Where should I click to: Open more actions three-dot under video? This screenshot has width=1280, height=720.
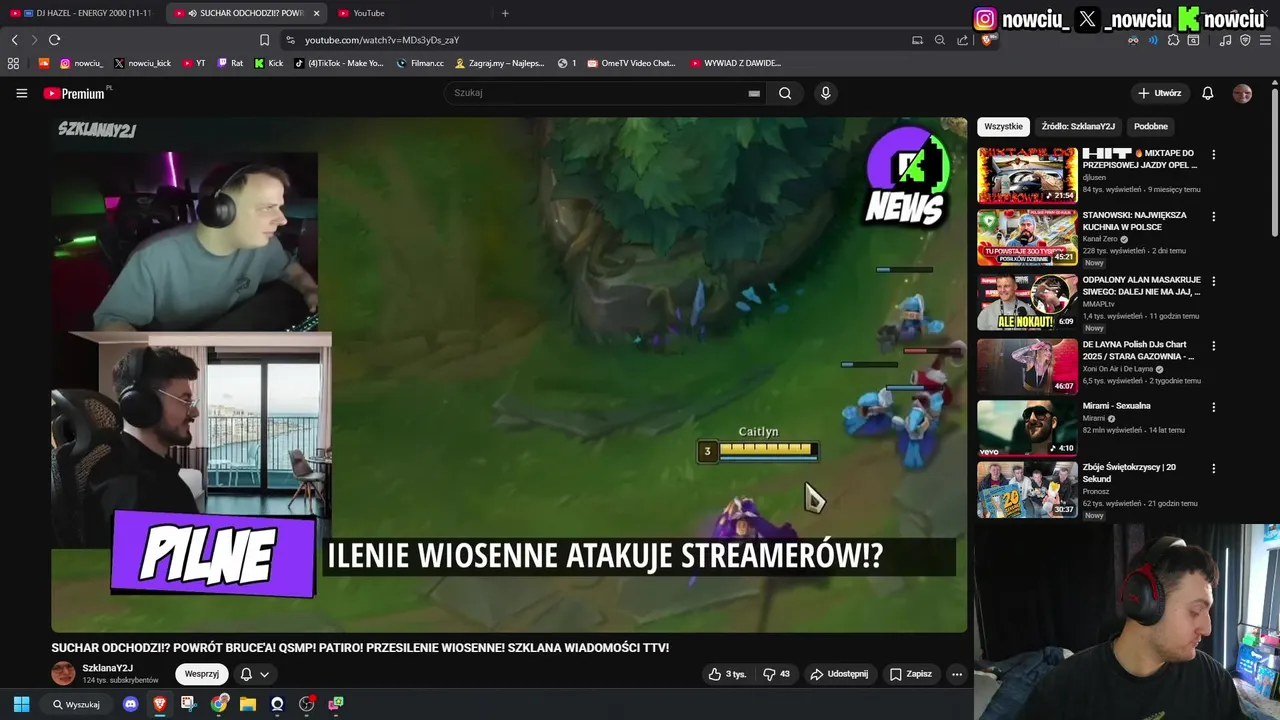956,674
